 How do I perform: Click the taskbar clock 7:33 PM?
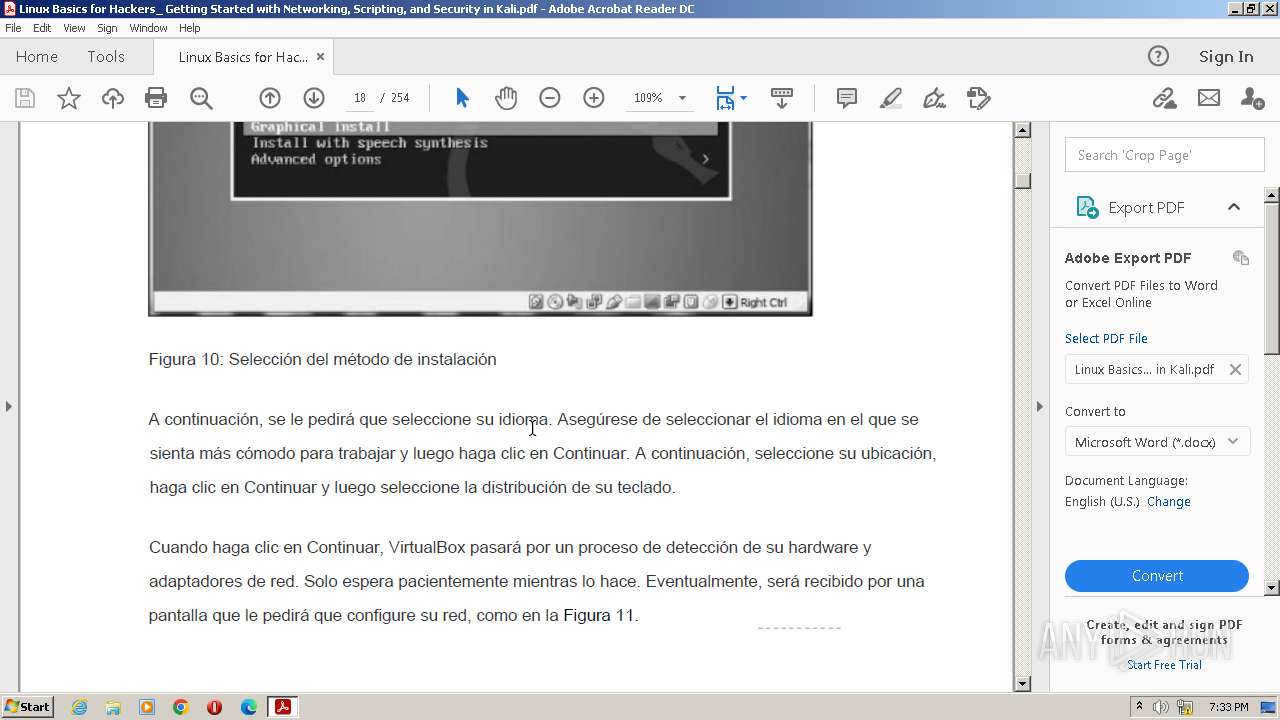pos(1228,707)
